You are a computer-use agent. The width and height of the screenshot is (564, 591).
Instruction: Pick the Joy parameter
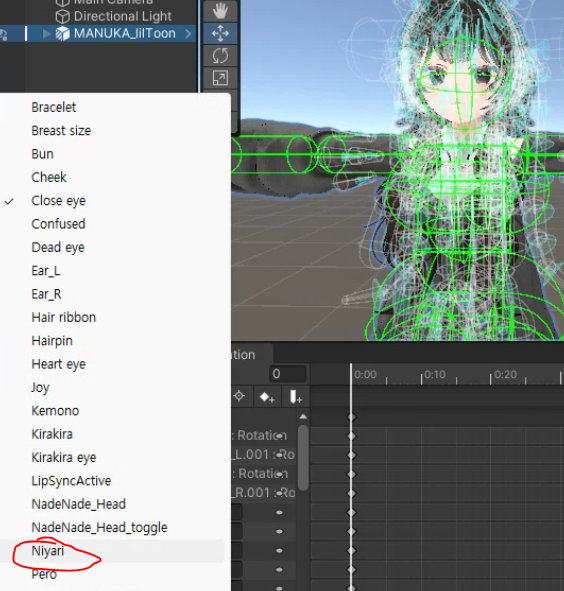pyautogui.click(x=40, y=388)
